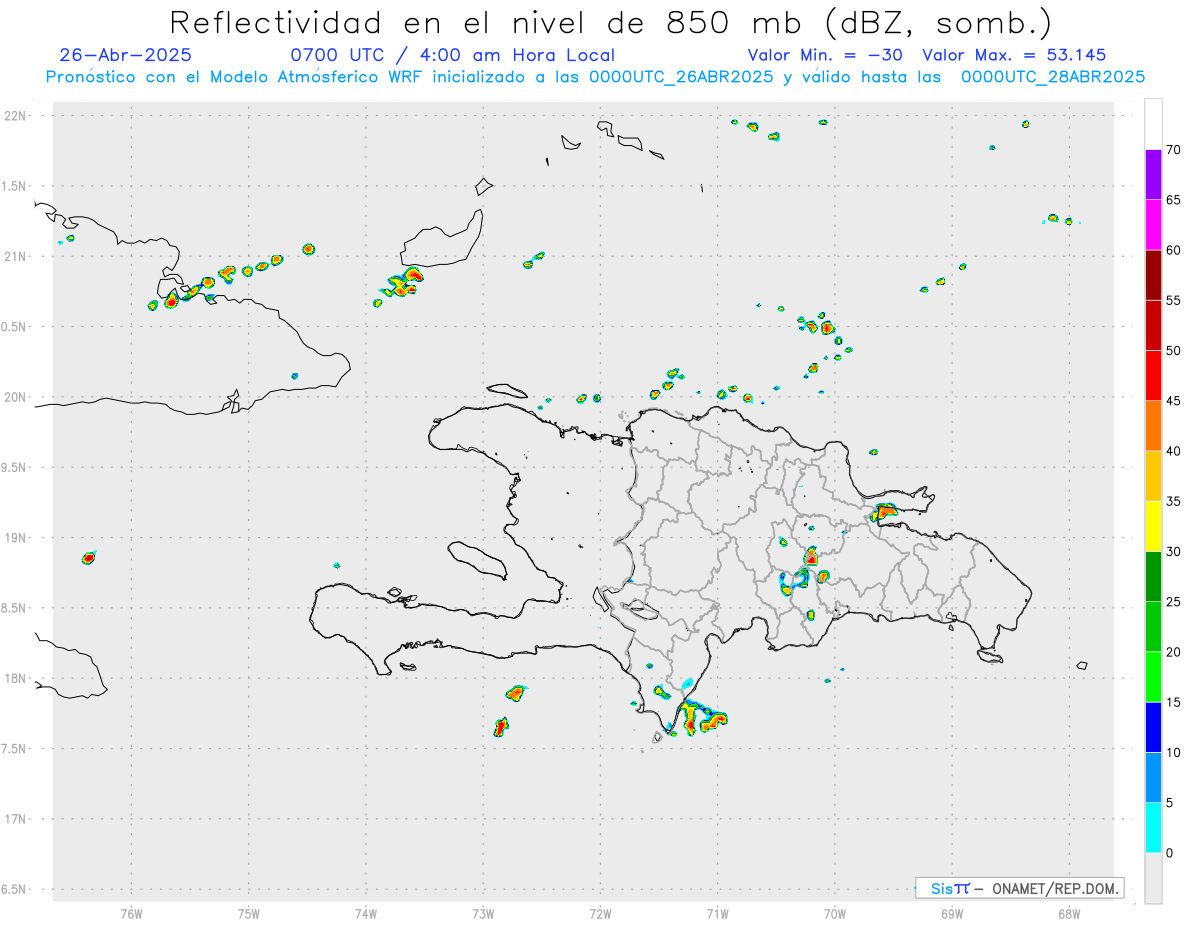Select the orange 40–45 dBZ color segment
The height and width of the screenshot is (927, 1200).
click(x=1153, y=426)
